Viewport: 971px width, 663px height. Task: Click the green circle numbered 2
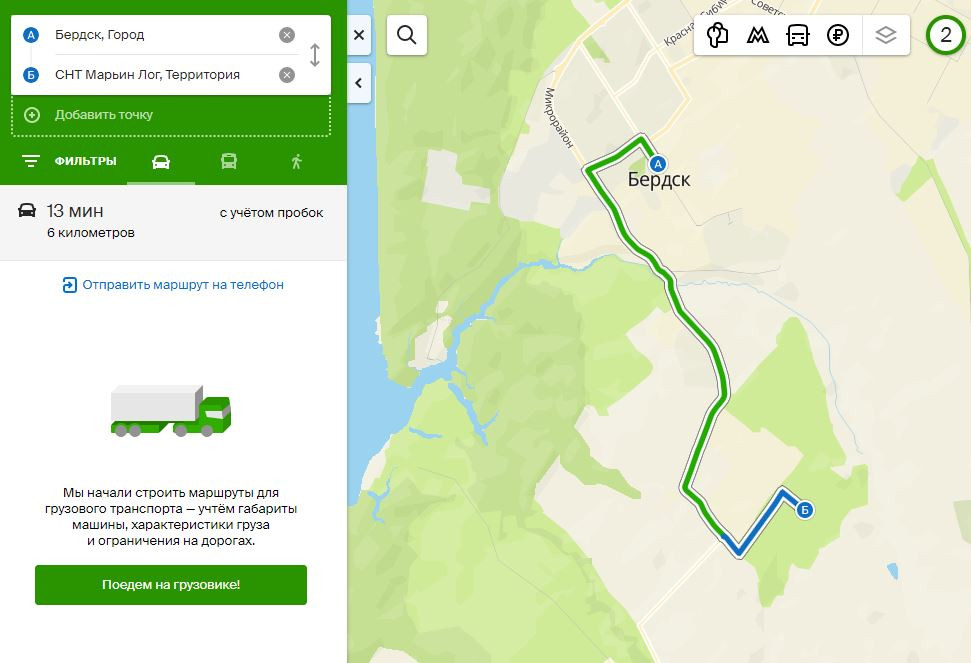(x=946, y=35)
